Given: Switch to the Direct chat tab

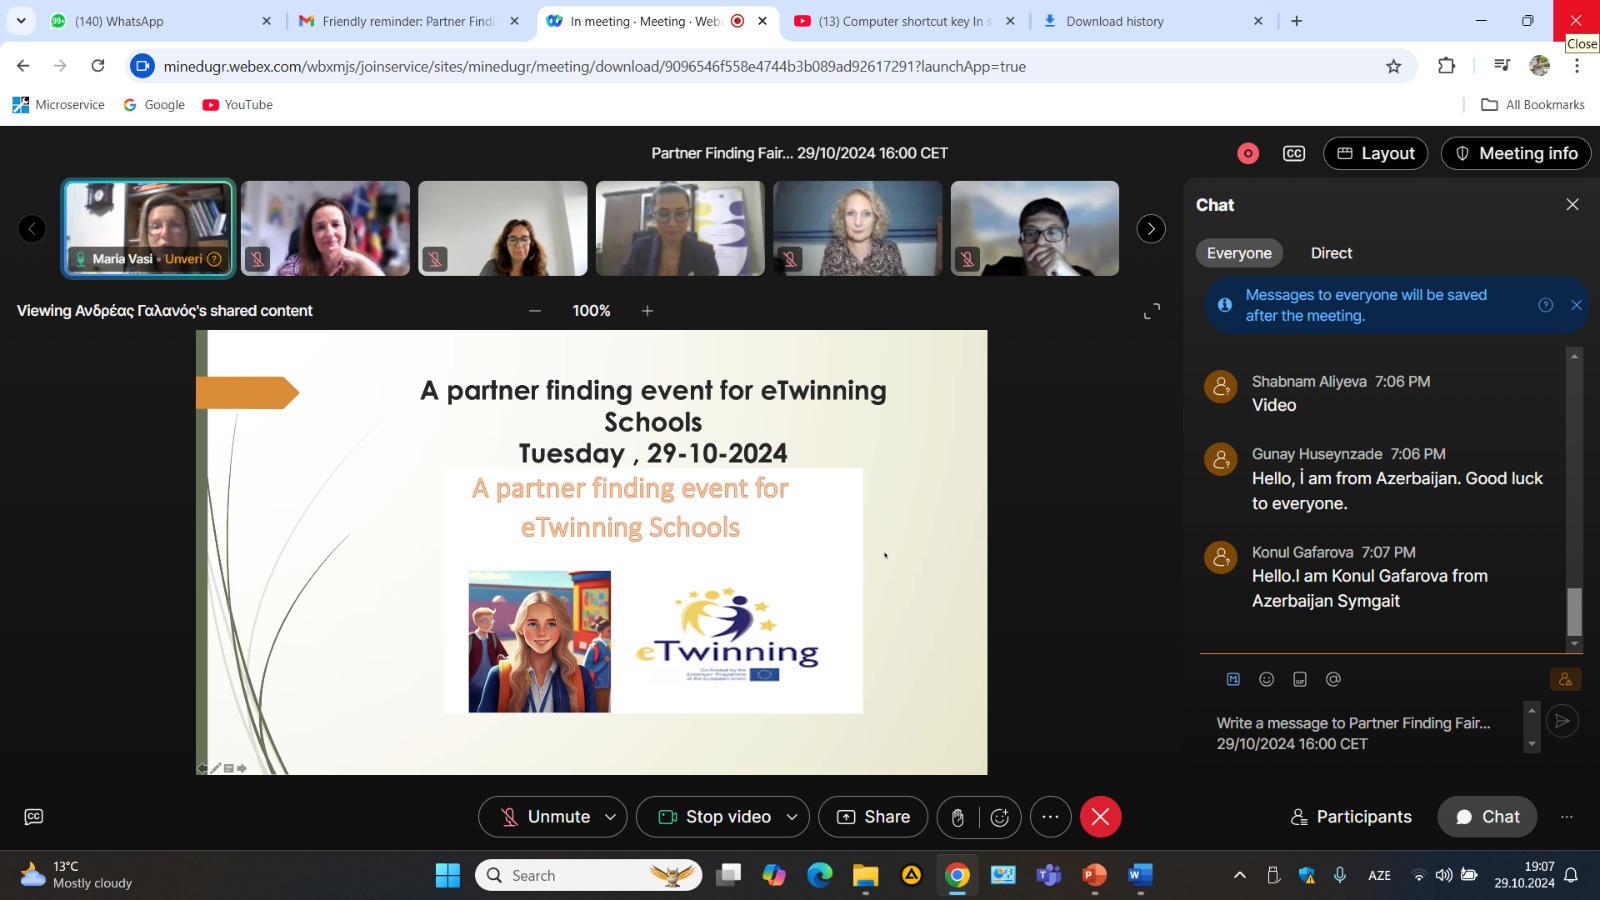Looking at the screenshot, I should coord(1331,253).
